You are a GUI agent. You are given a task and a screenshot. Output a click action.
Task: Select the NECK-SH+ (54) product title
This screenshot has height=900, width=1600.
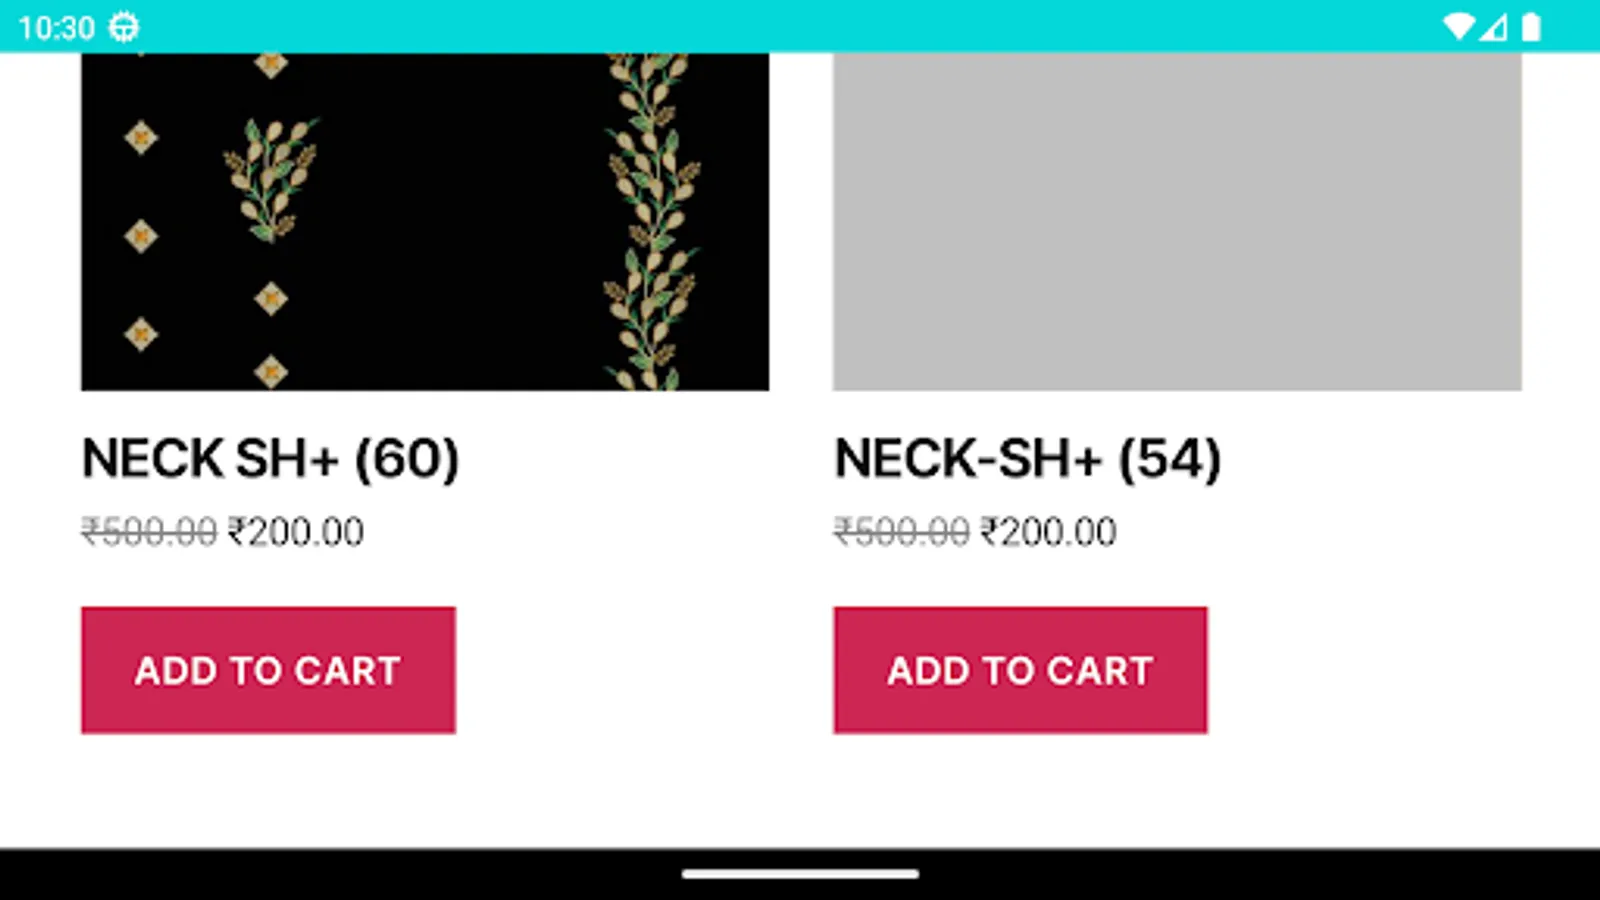tap(1027, 459)
